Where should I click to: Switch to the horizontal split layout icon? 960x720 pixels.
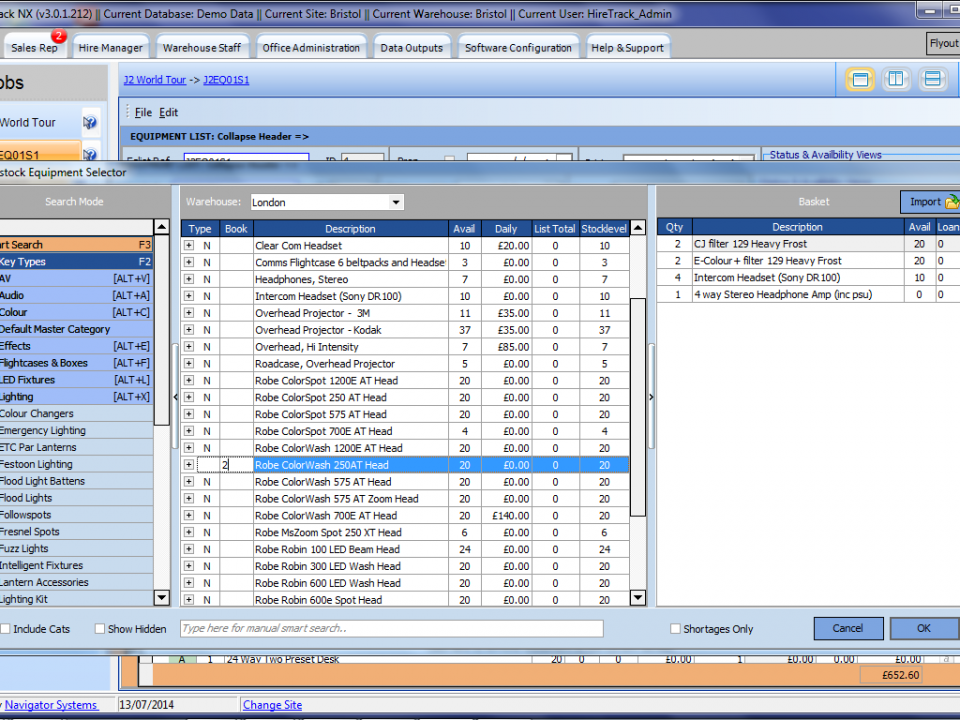coord(932,80)
